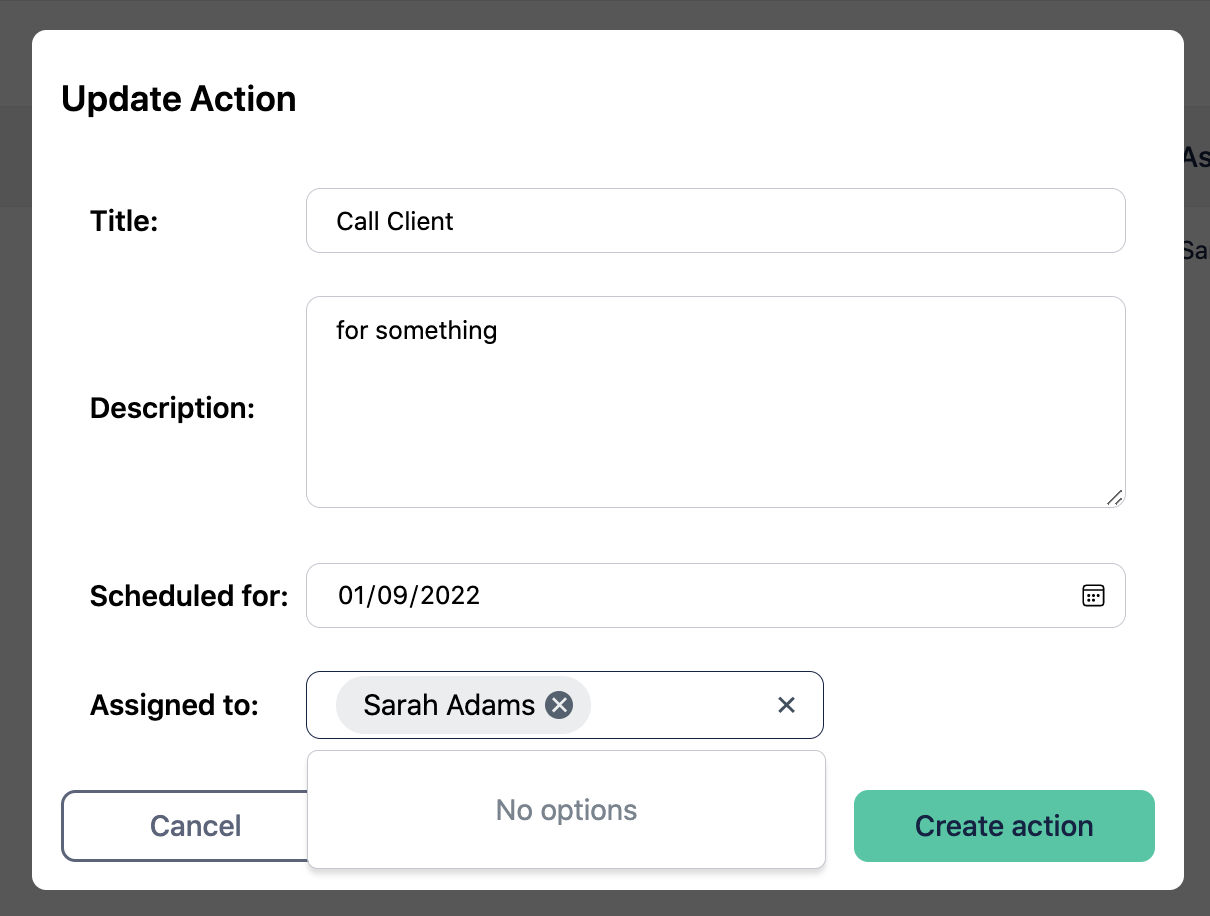Click the 'Assigned to:' field label
Screen dimensions: 1210x916
[x=174, y=705]
